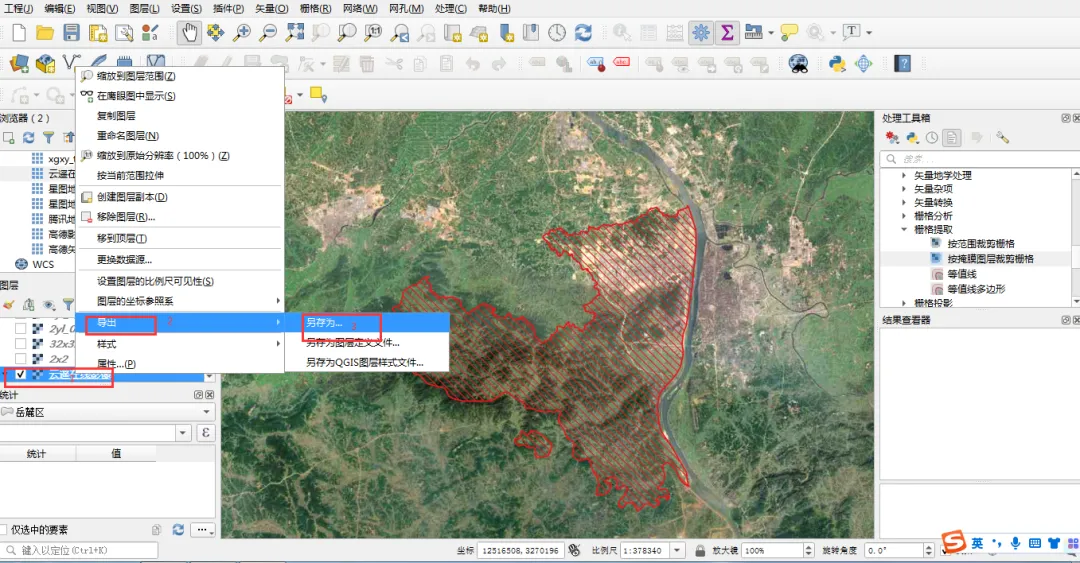Select 另存为QGIS图层样式文件... submenu entry

(x=366, y=362)
